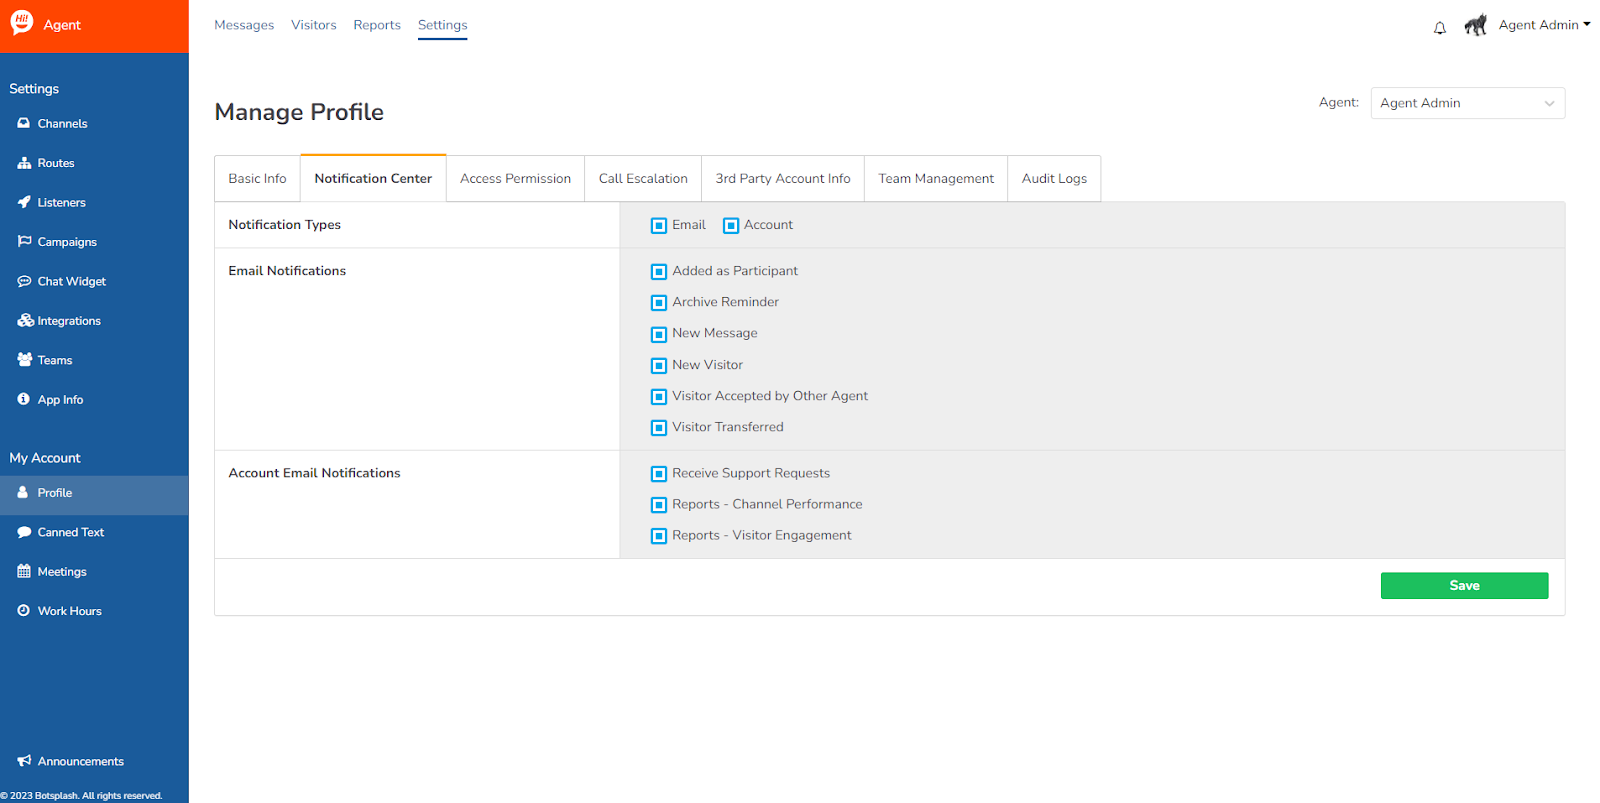Click the Chat Widget bubble icon
The width and height of the screenshot is (1600, 803).
[24, 281]
